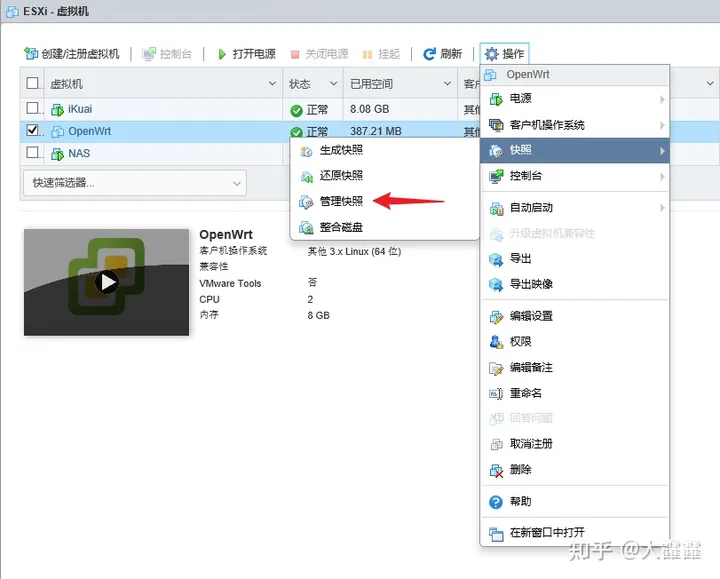Viewport: 720px width, 579px height.
Task: Click the 创建/注册虚拟机 toolbar icon
Action: [x=31, y=54]
